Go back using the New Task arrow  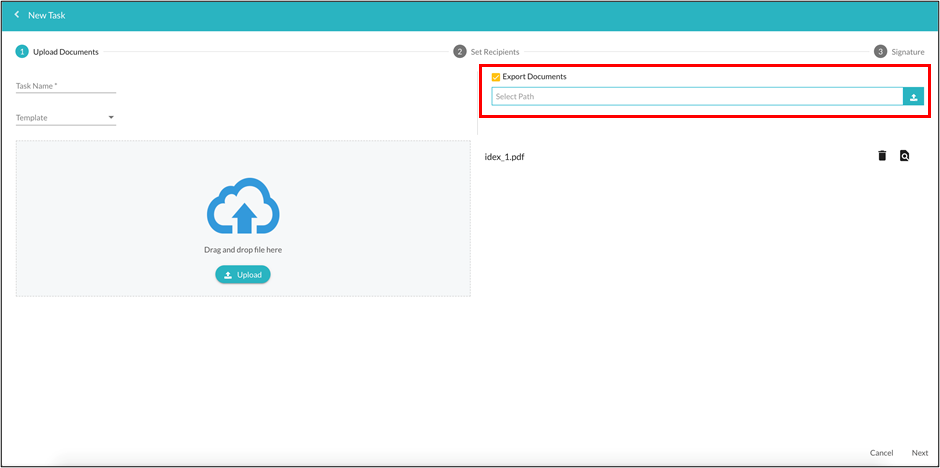tap(17, 14)
